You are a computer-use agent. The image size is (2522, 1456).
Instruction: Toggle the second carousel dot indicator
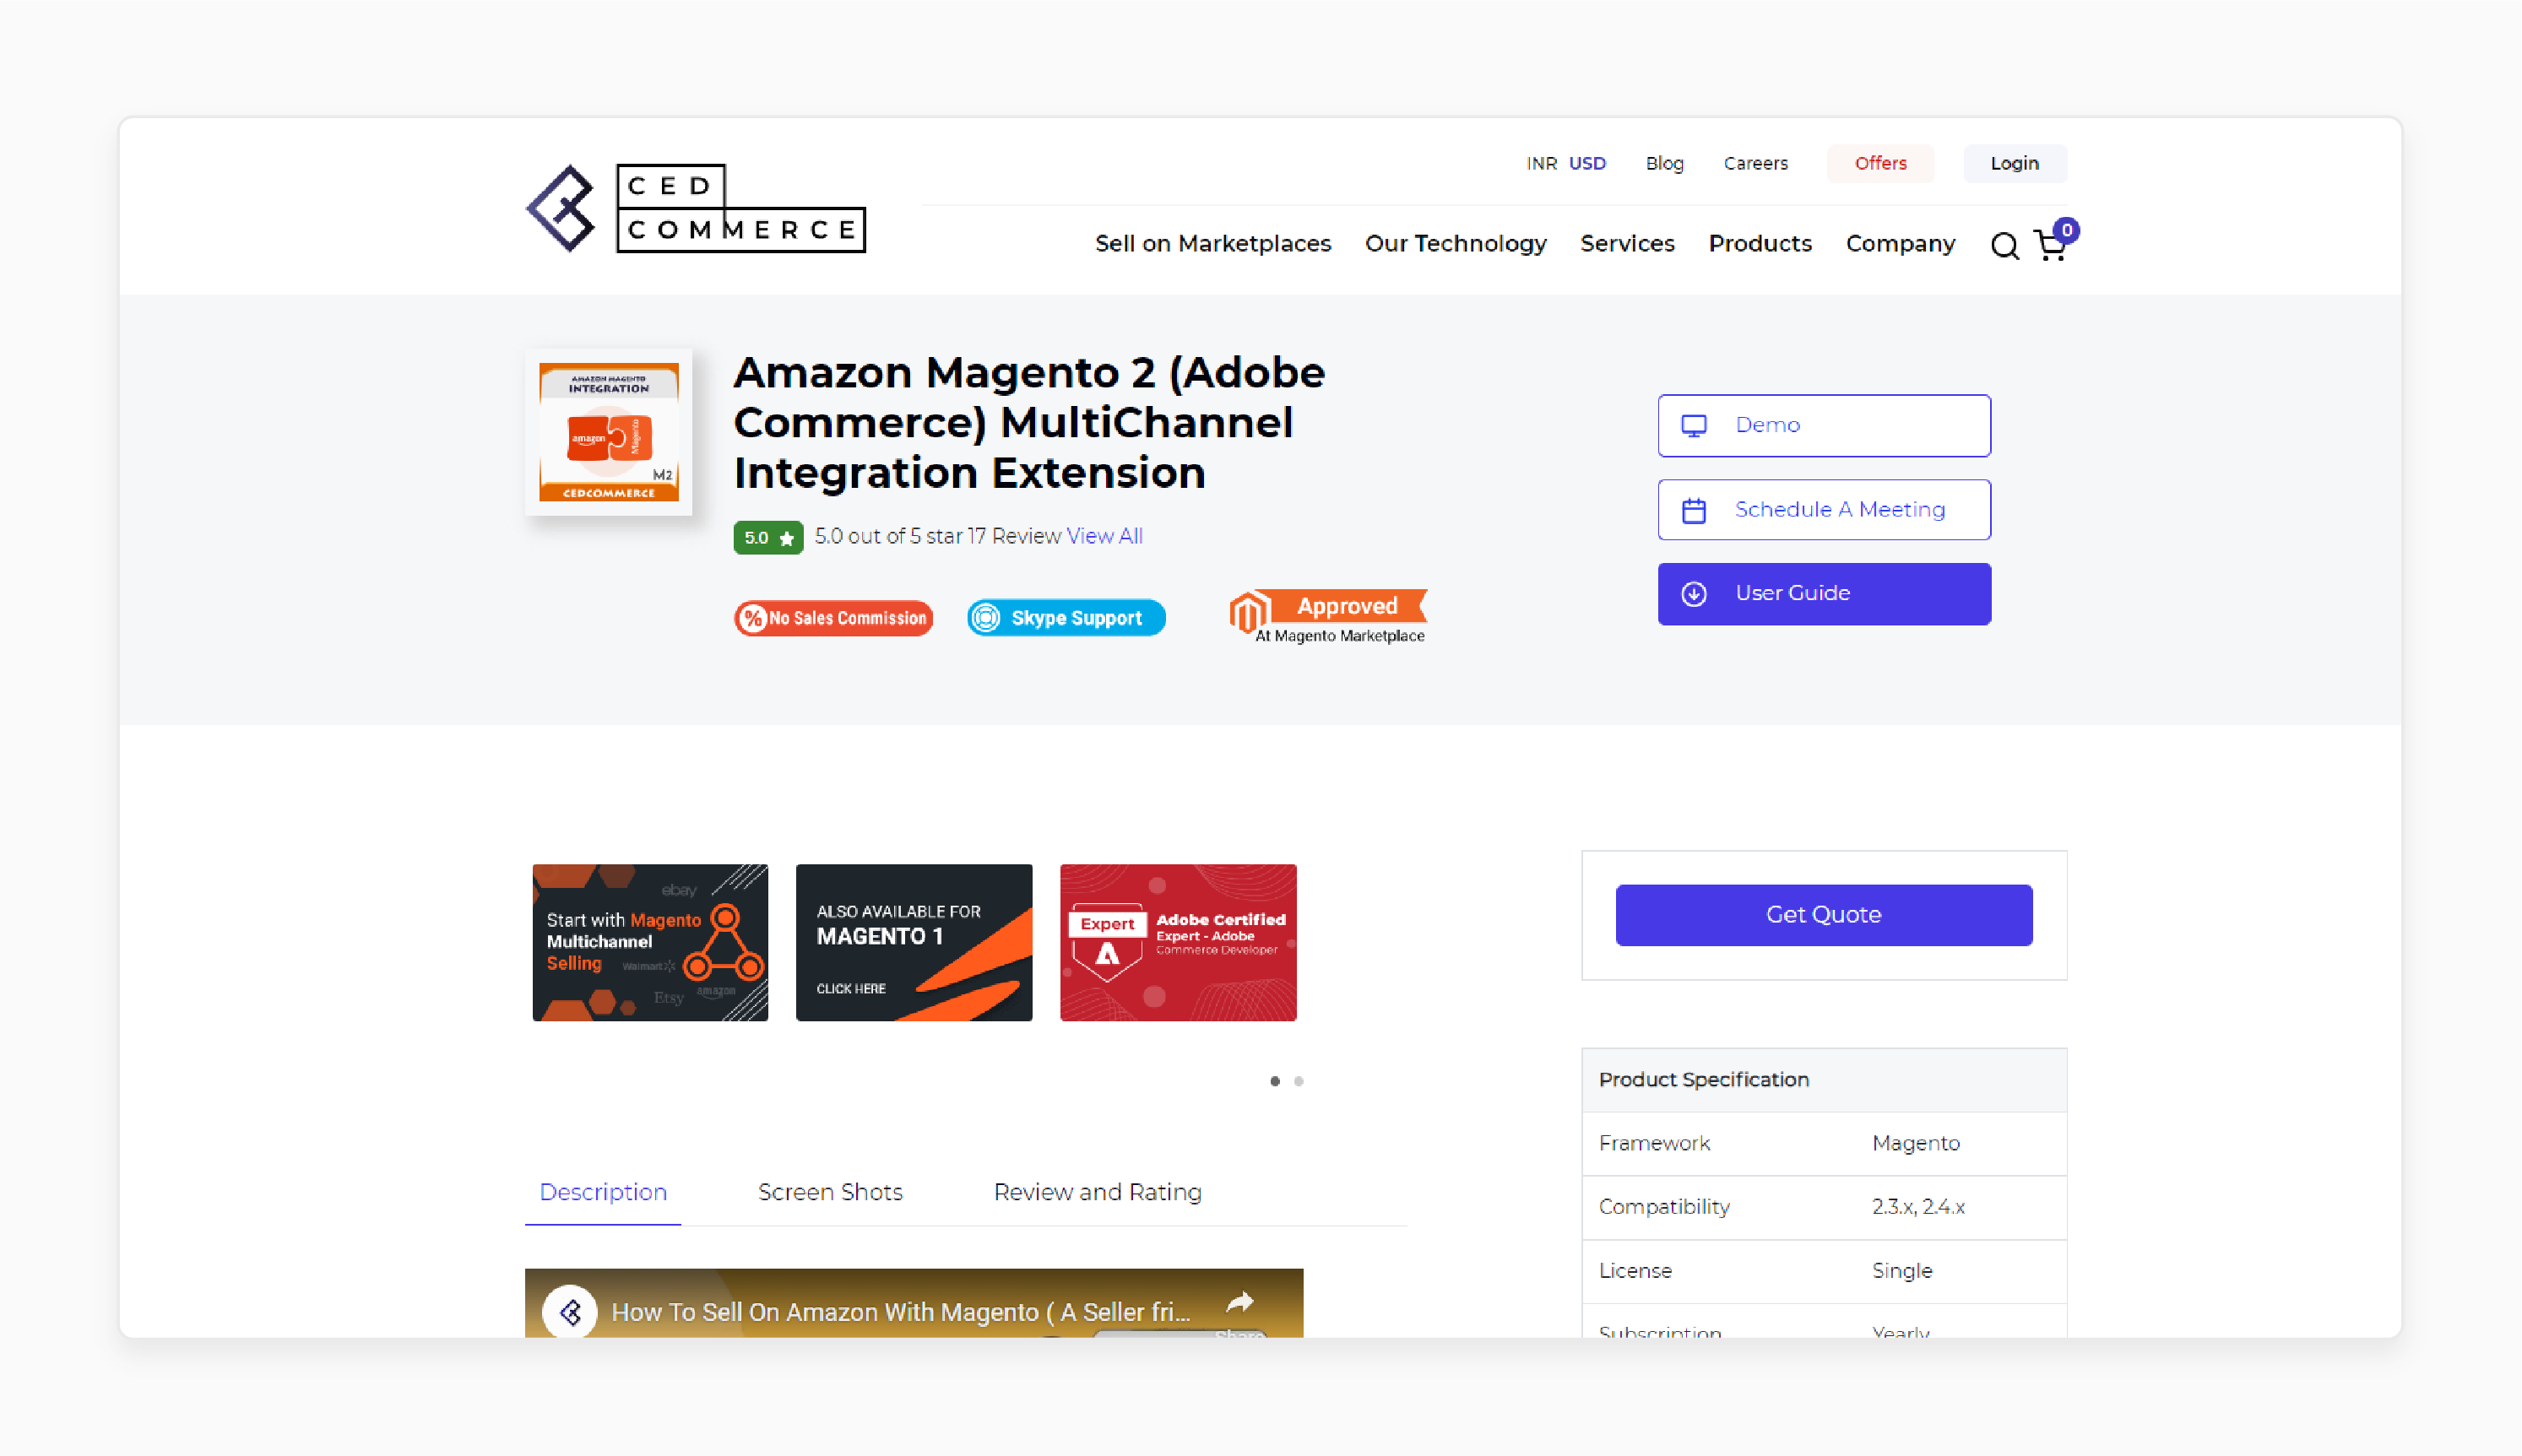(1299, 1081)
